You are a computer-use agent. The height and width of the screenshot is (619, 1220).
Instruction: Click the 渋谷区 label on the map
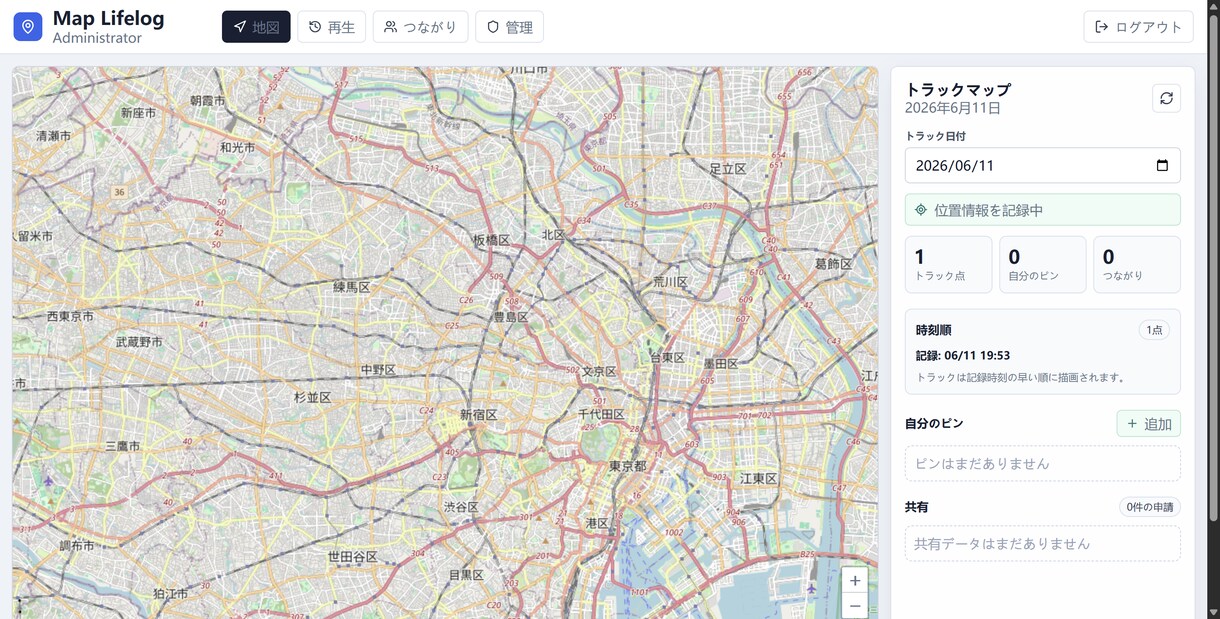click(x=462, y=507)
